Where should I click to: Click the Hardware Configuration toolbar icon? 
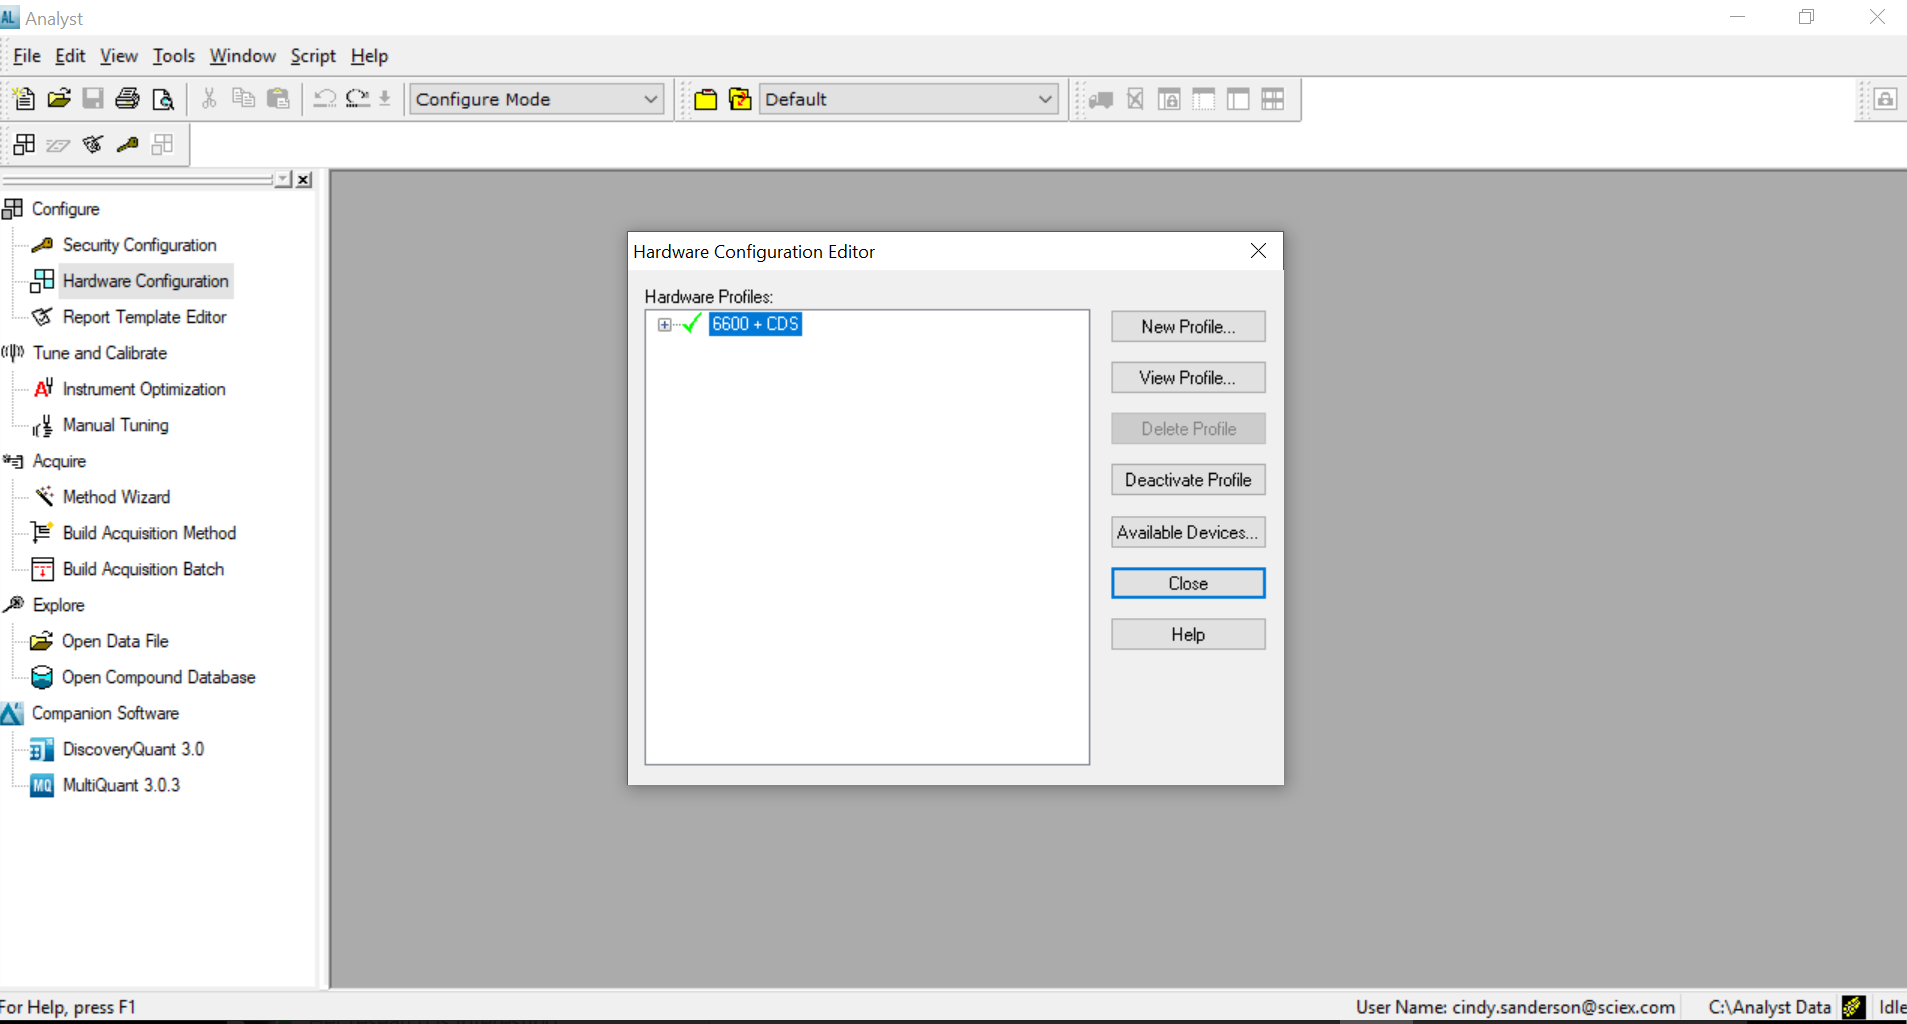(x=24, y=145)
